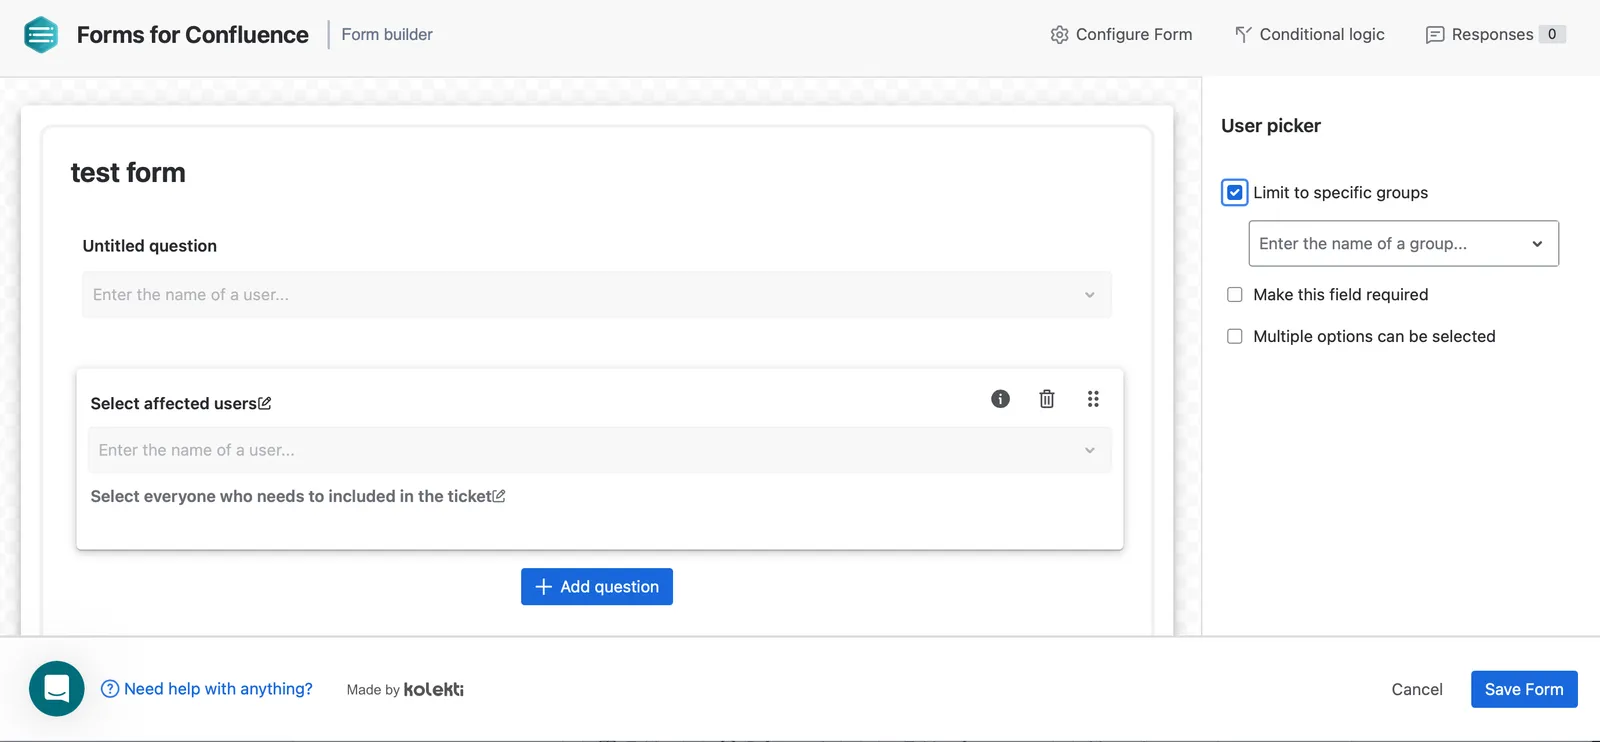Click the Forms for Confluence logo icon

pyautogui.click(x=41, y=35)
